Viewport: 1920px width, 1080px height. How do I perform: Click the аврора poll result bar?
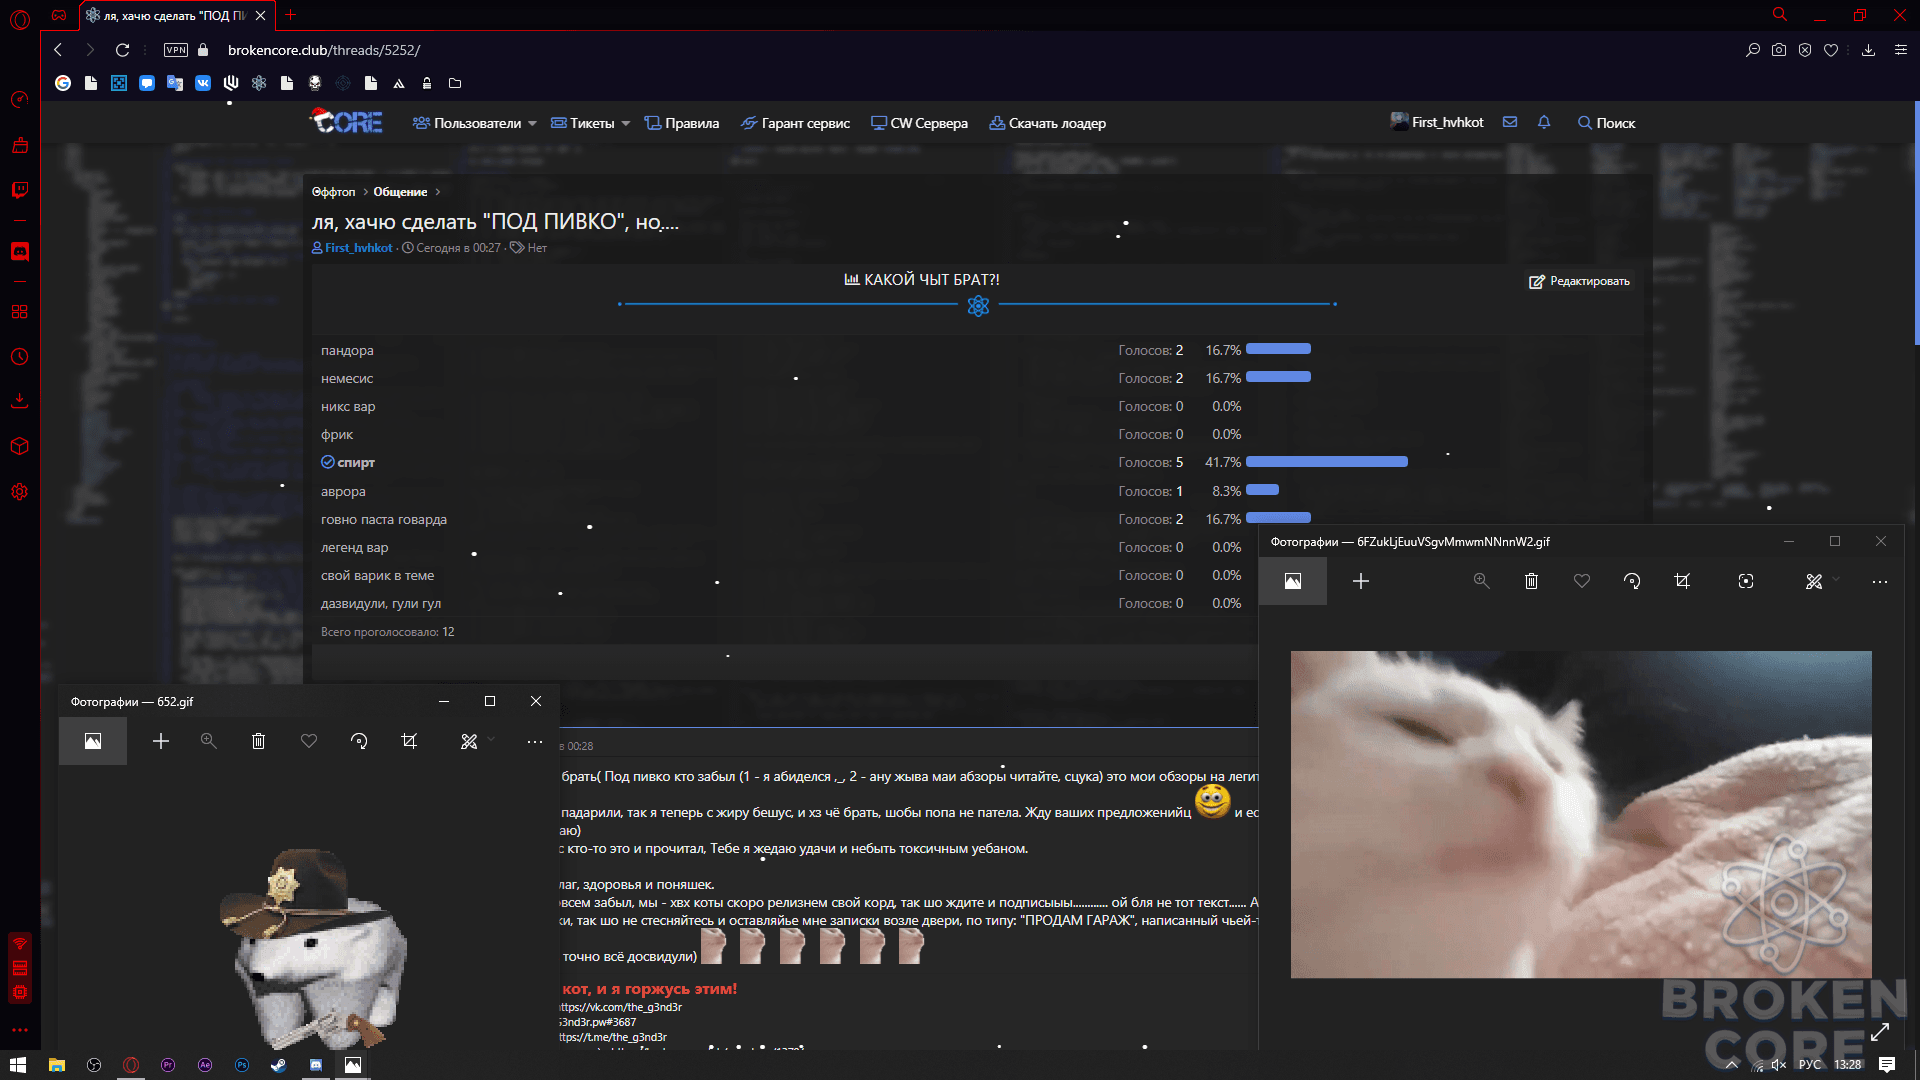tap(1262, 490)
